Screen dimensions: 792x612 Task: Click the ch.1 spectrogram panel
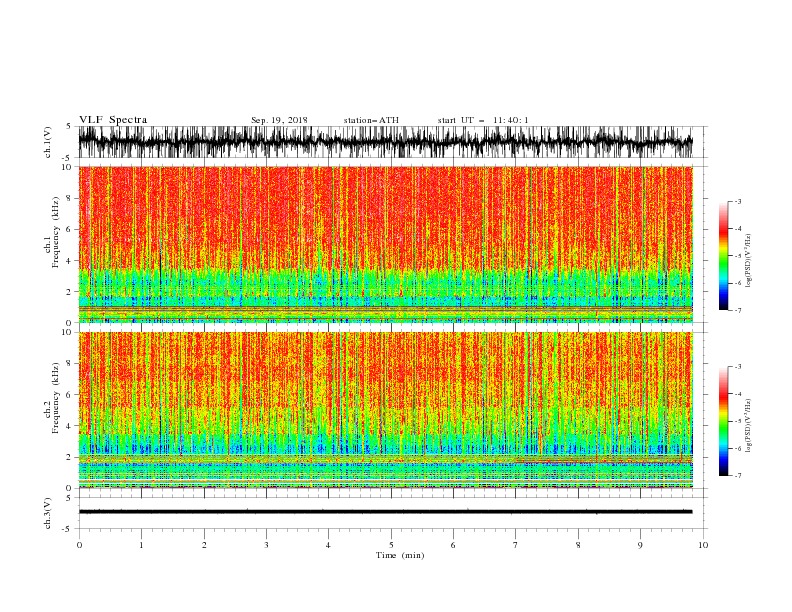pyautogui.click(x=386, y=244)
